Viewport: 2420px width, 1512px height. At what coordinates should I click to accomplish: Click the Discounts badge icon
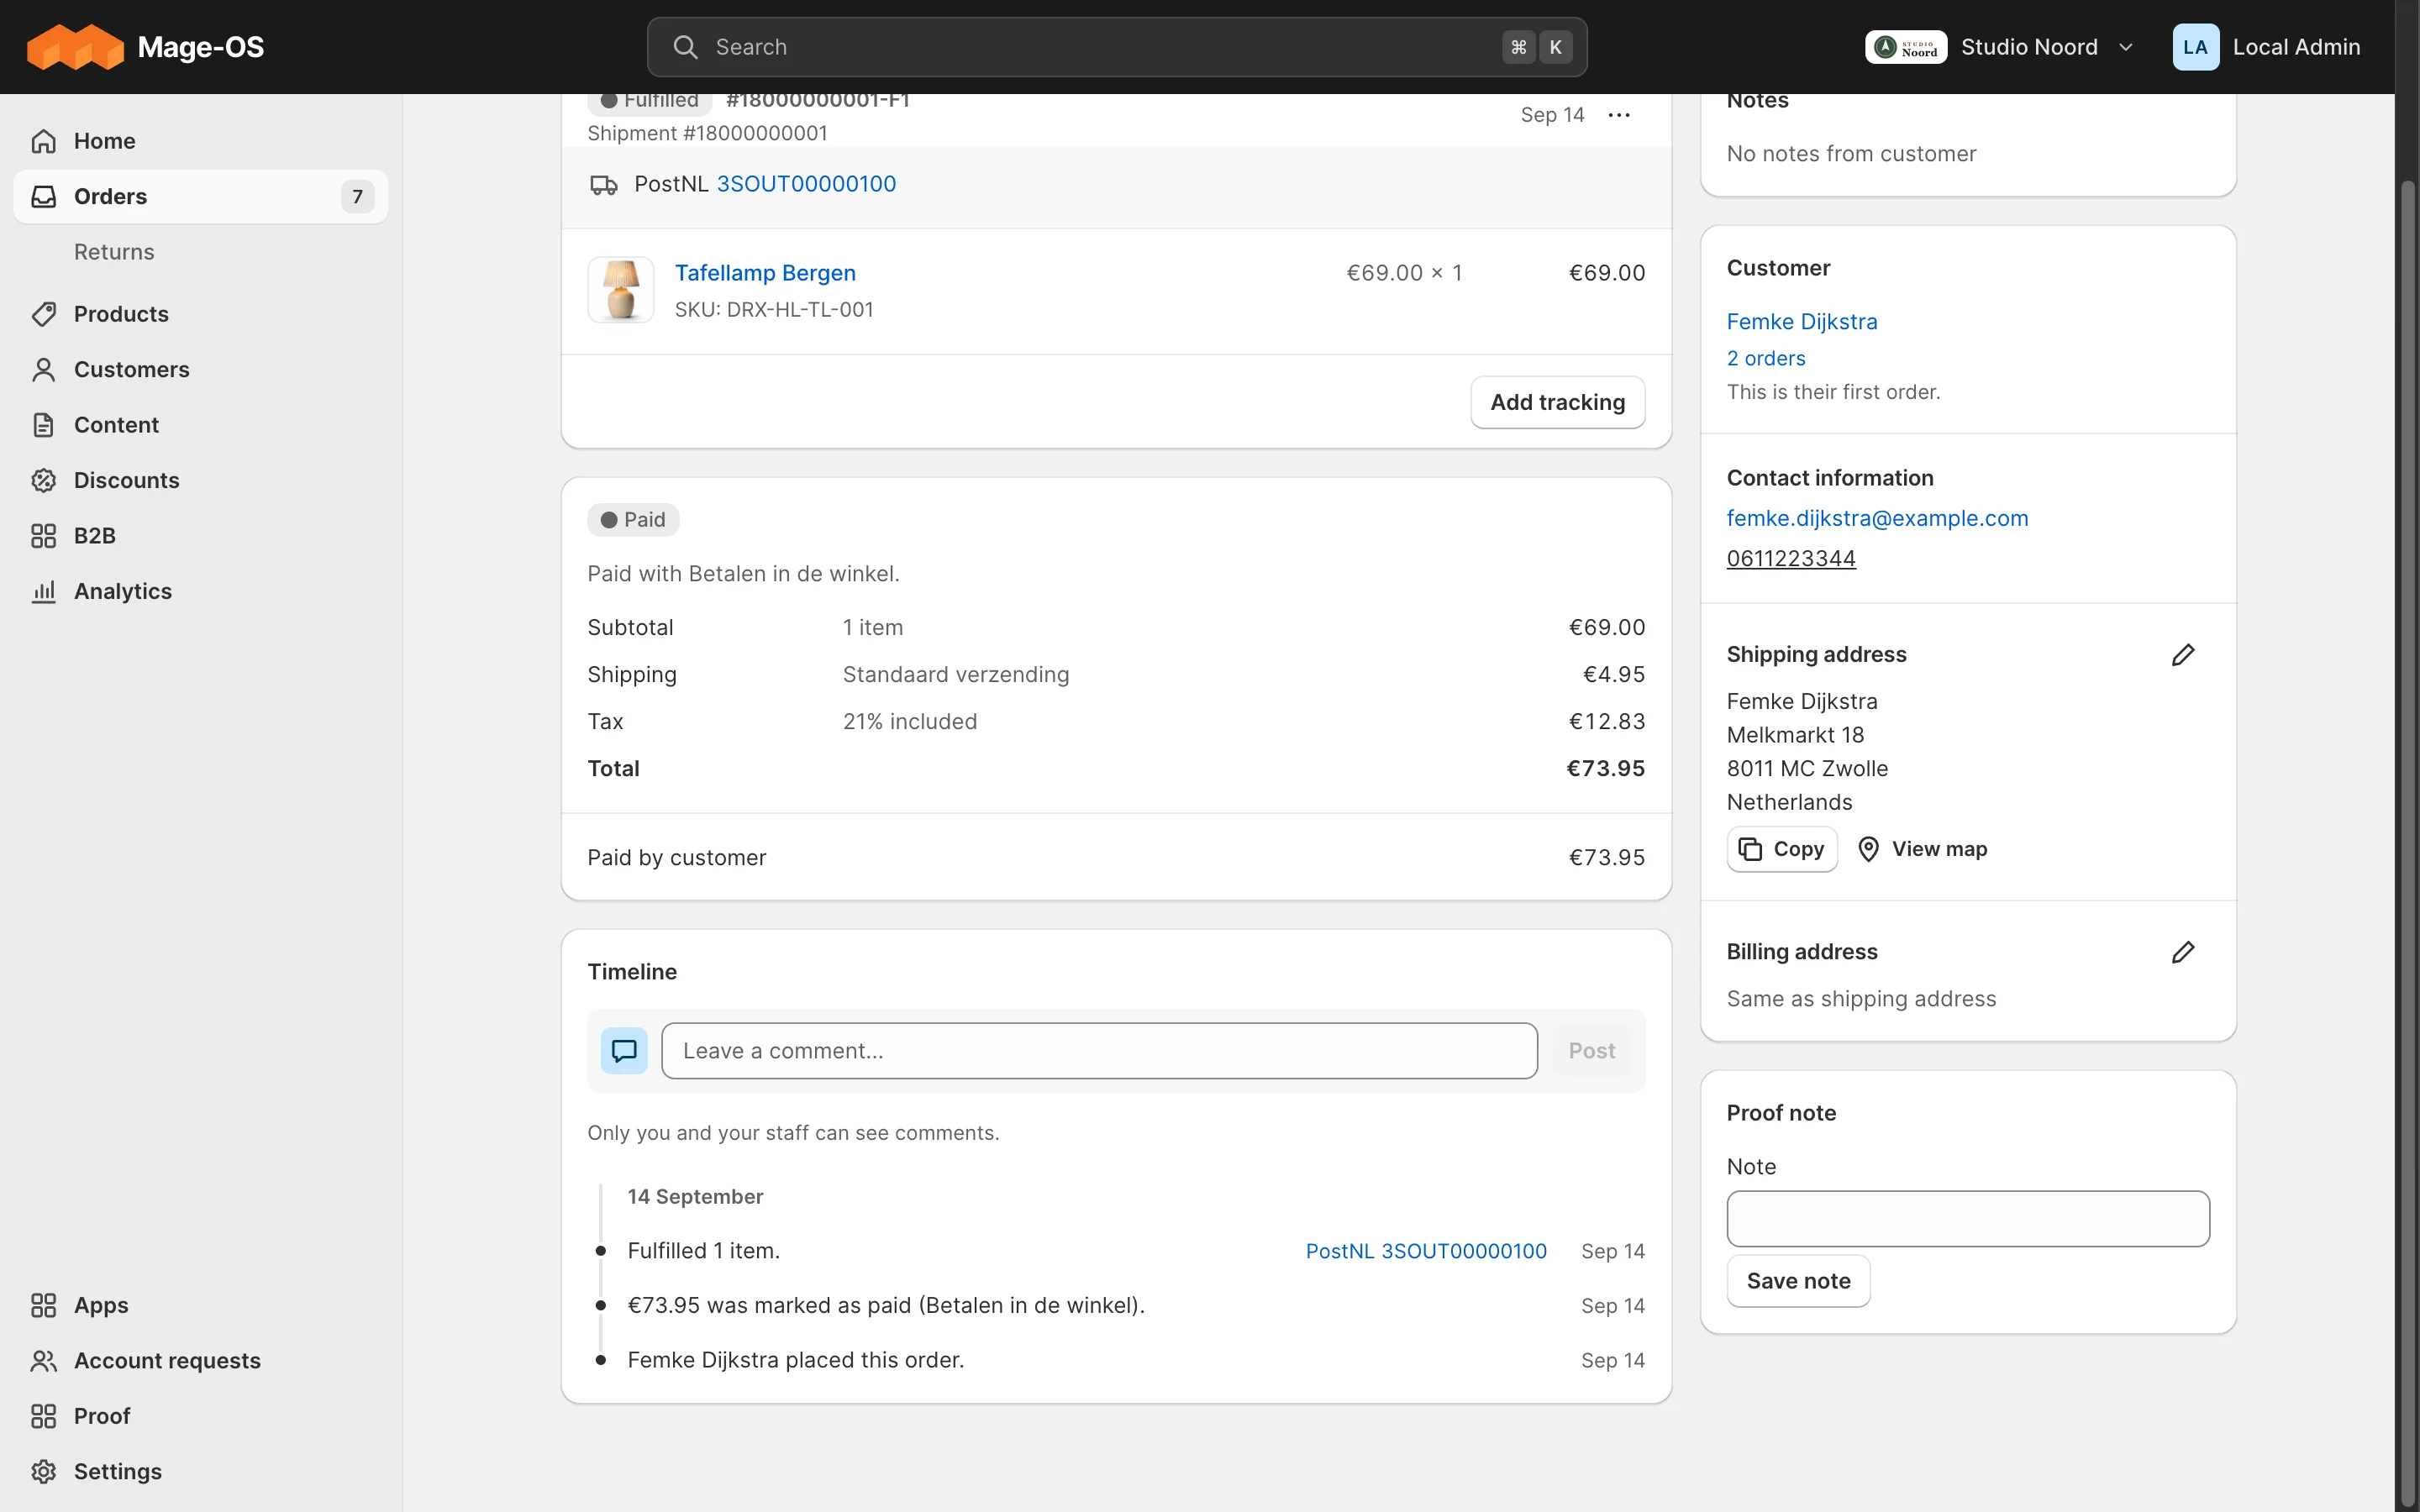click(43, 480)
